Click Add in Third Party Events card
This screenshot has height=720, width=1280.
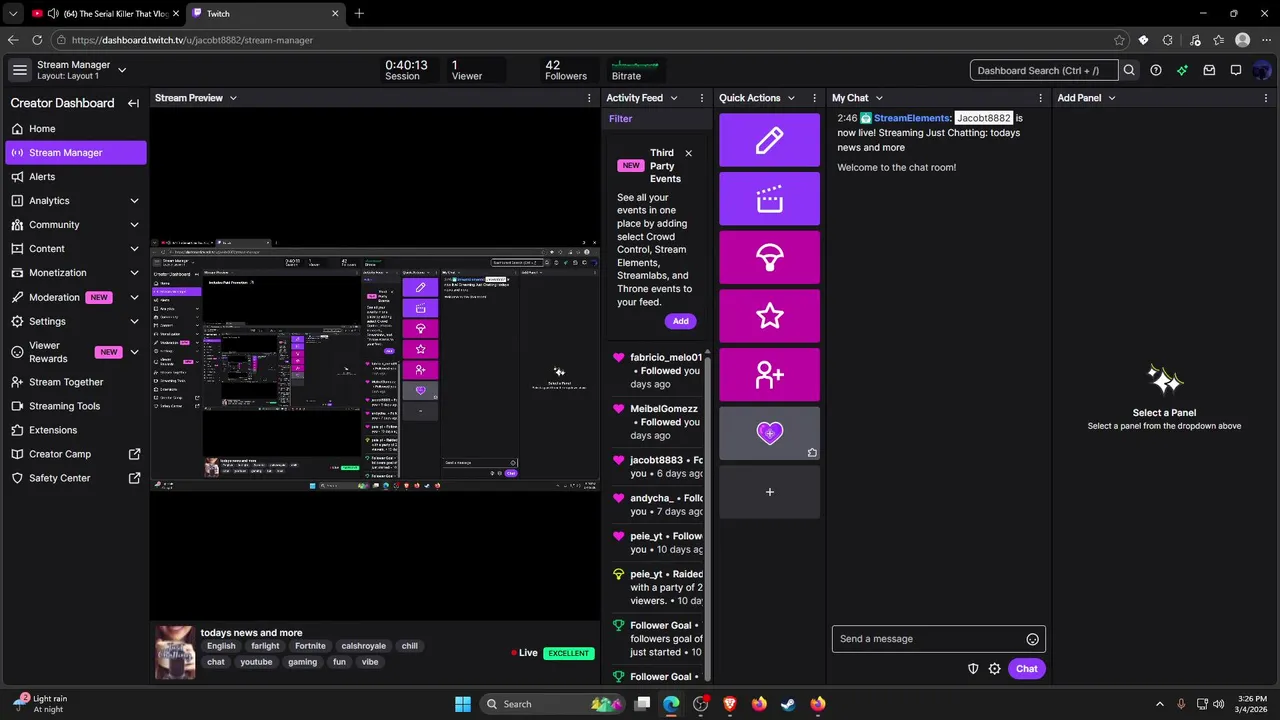click(680, 321)
